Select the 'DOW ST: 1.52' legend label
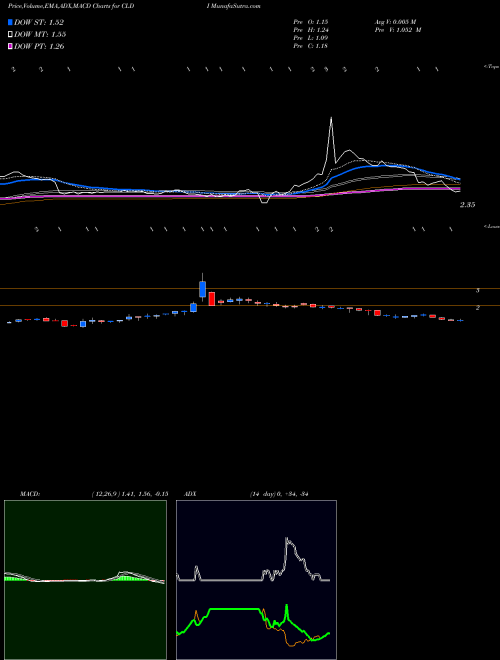 pos(39,22)
